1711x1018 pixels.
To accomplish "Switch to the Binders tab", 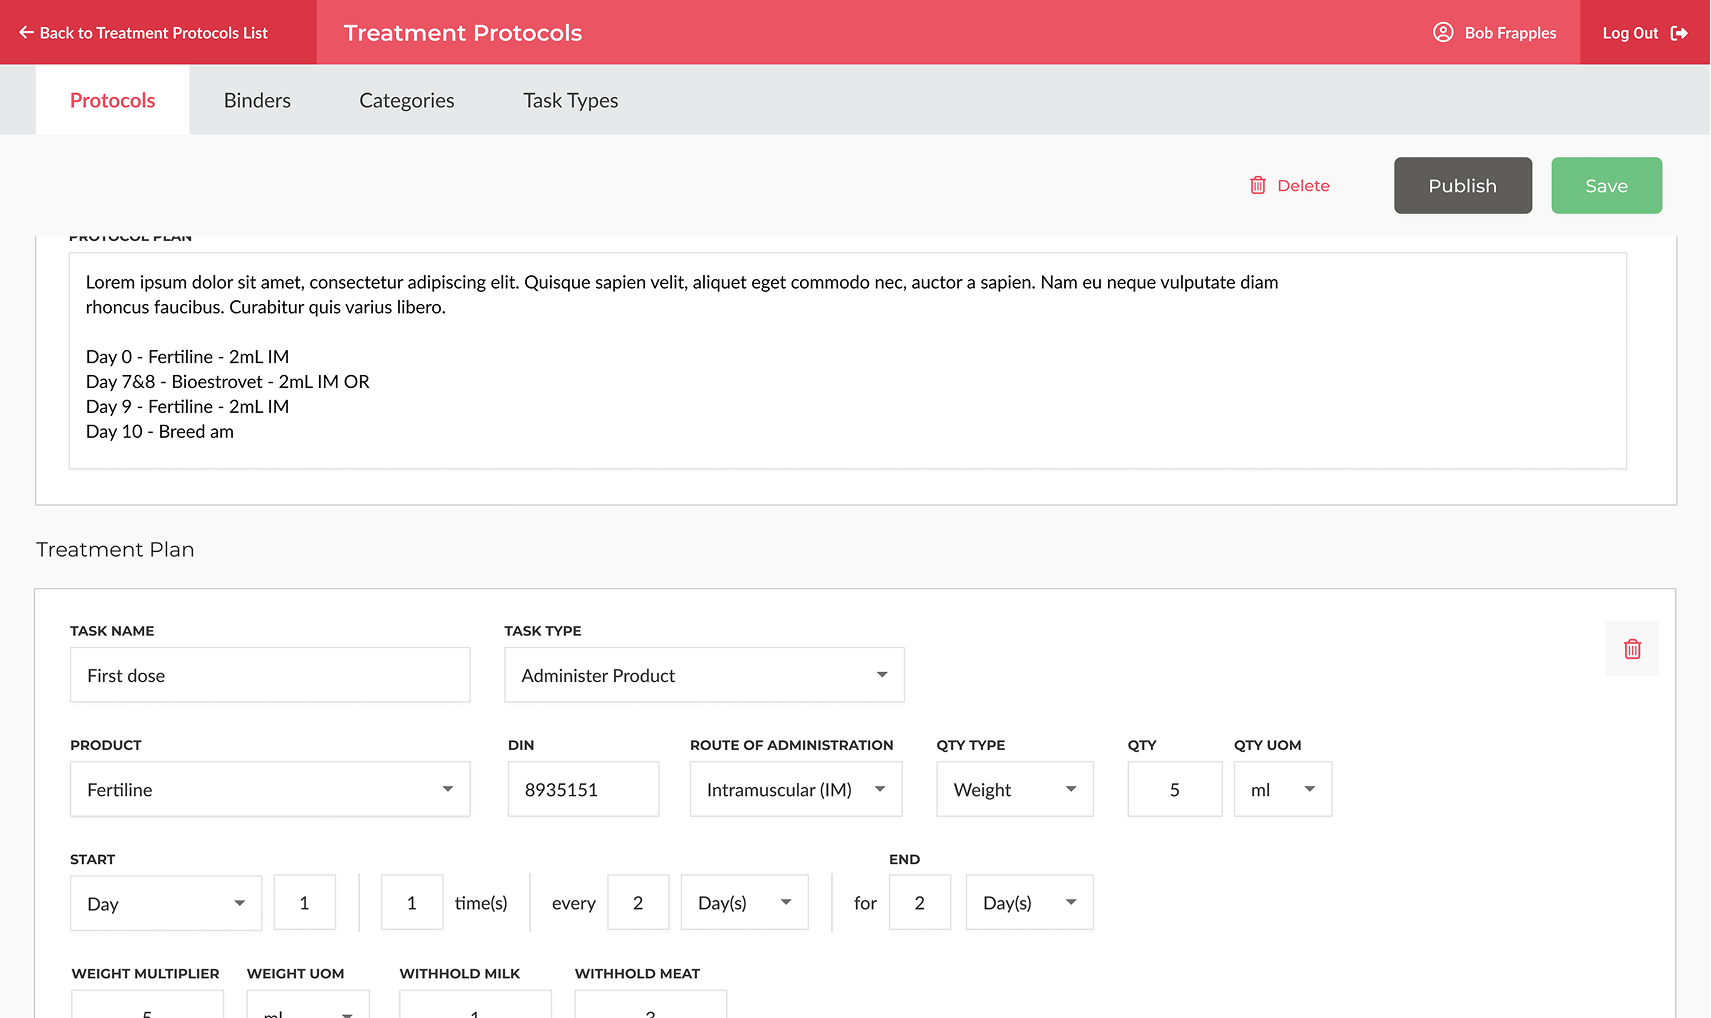I will click(x=257, y=101).
